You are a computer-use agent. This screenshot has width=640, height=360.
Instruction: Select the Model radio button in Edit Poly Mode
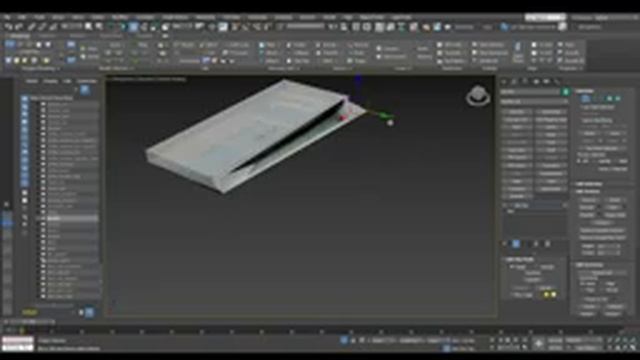(x=518, y=267)
